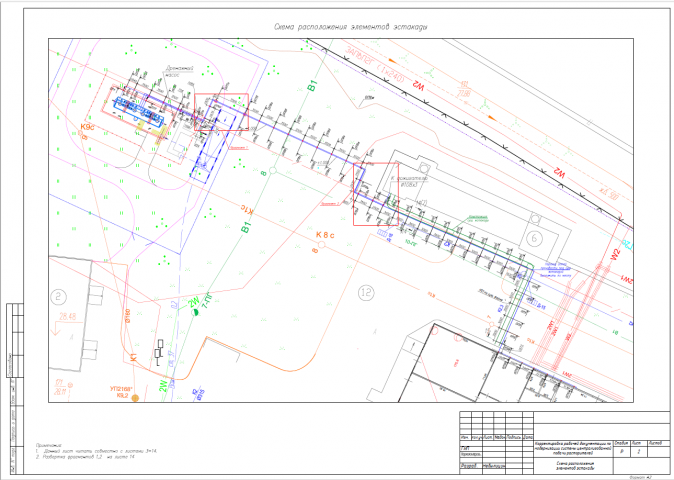Image resolution: width=674 pixels, height=480 pixels.
Task: Click the orange "K1c" pipeline label
Action: coord(247,210)
